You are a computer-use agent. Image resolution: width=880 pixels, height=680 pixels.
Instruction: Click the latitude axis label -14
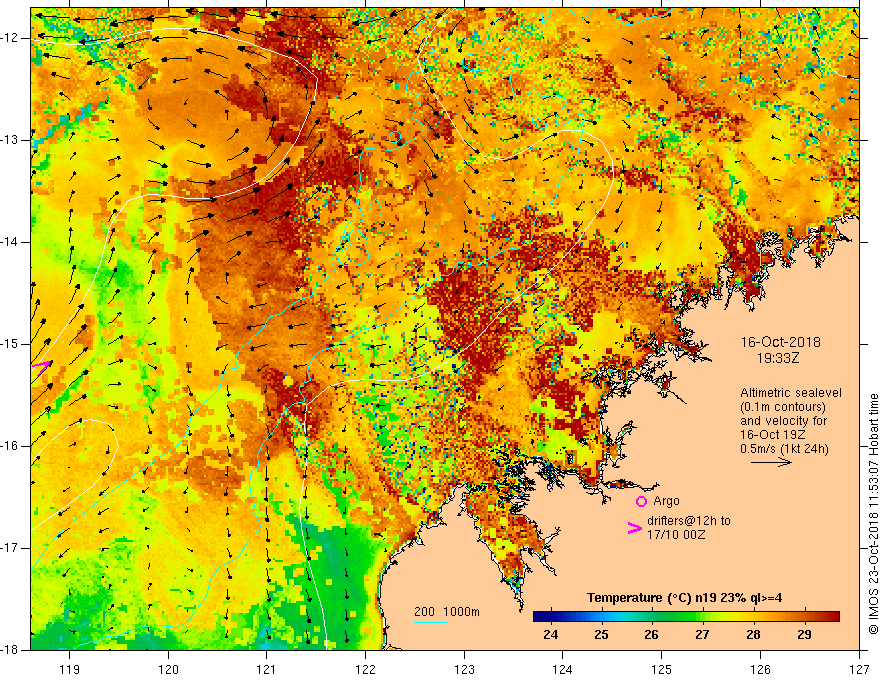click(10, 242)
